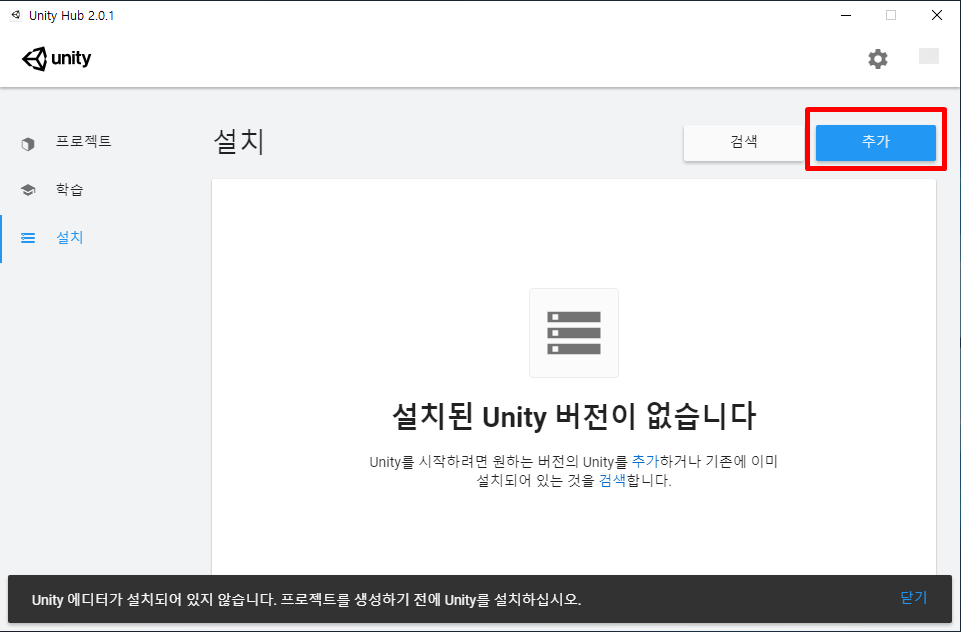
Task: Click the Unity 에디터가 설치되어 있지 않습니다 notification text
Action: (306, 600)
